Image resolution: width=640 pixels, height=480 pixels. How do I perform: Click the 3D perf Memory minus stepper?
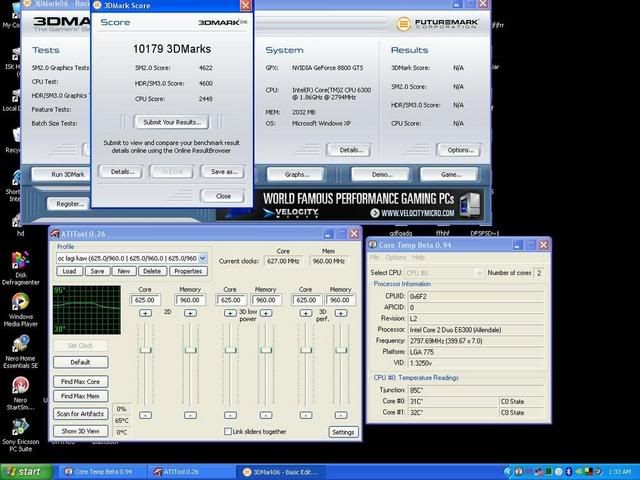pyautogui.click(x=340, y=415)
